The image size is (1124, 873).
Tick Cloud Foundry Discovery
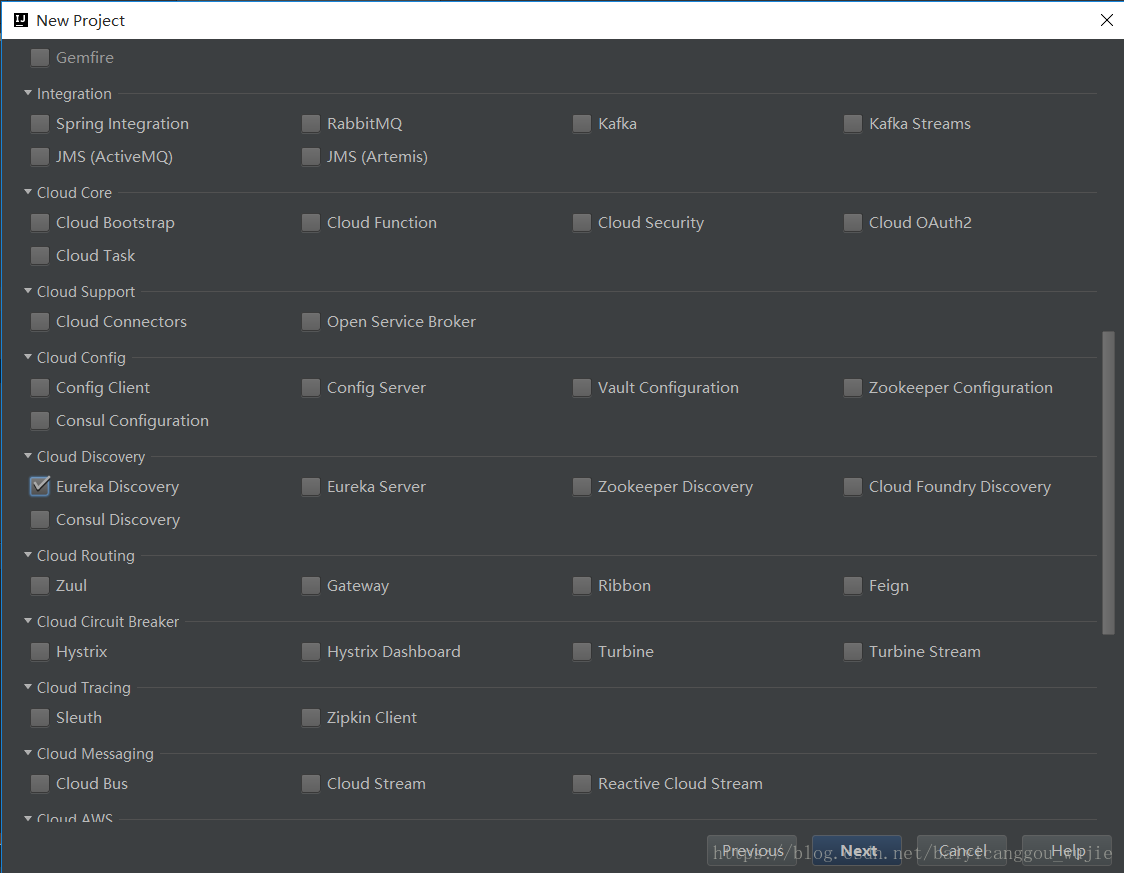click(853, 486)
